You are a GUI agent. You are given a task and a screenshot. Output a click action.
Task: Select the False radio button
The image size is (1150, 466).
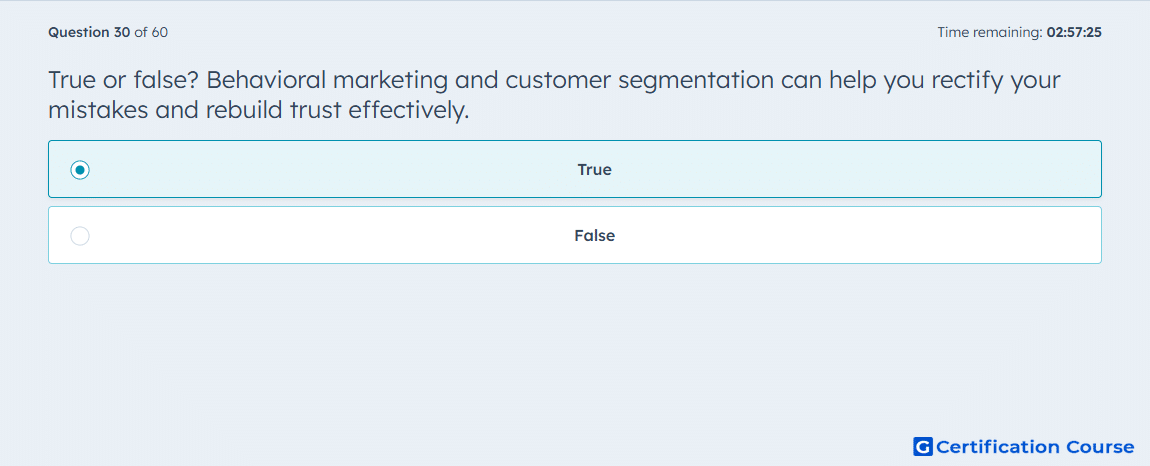80,236
